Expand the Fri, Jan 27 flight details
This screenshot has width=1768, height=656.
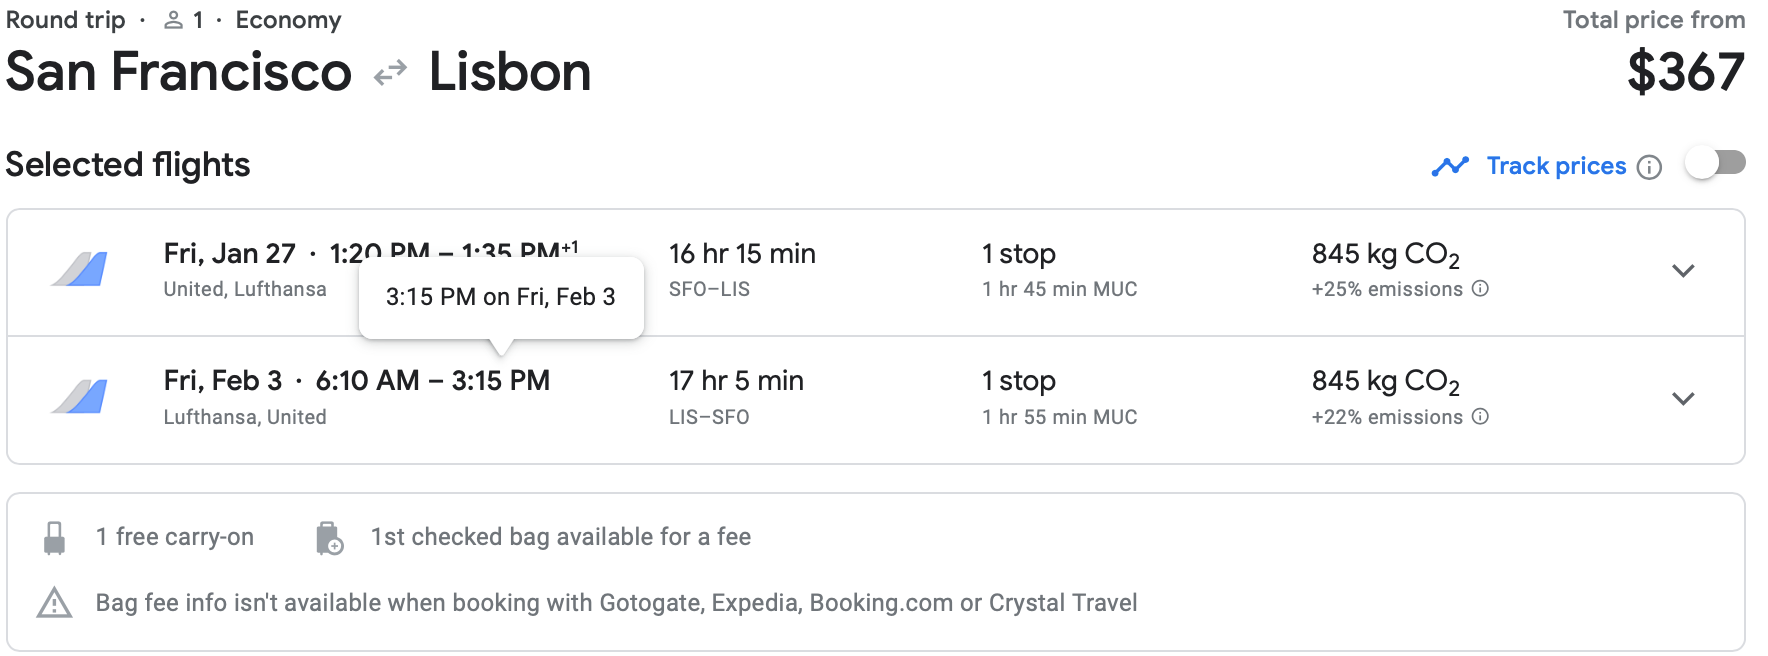click(1683, 271)
